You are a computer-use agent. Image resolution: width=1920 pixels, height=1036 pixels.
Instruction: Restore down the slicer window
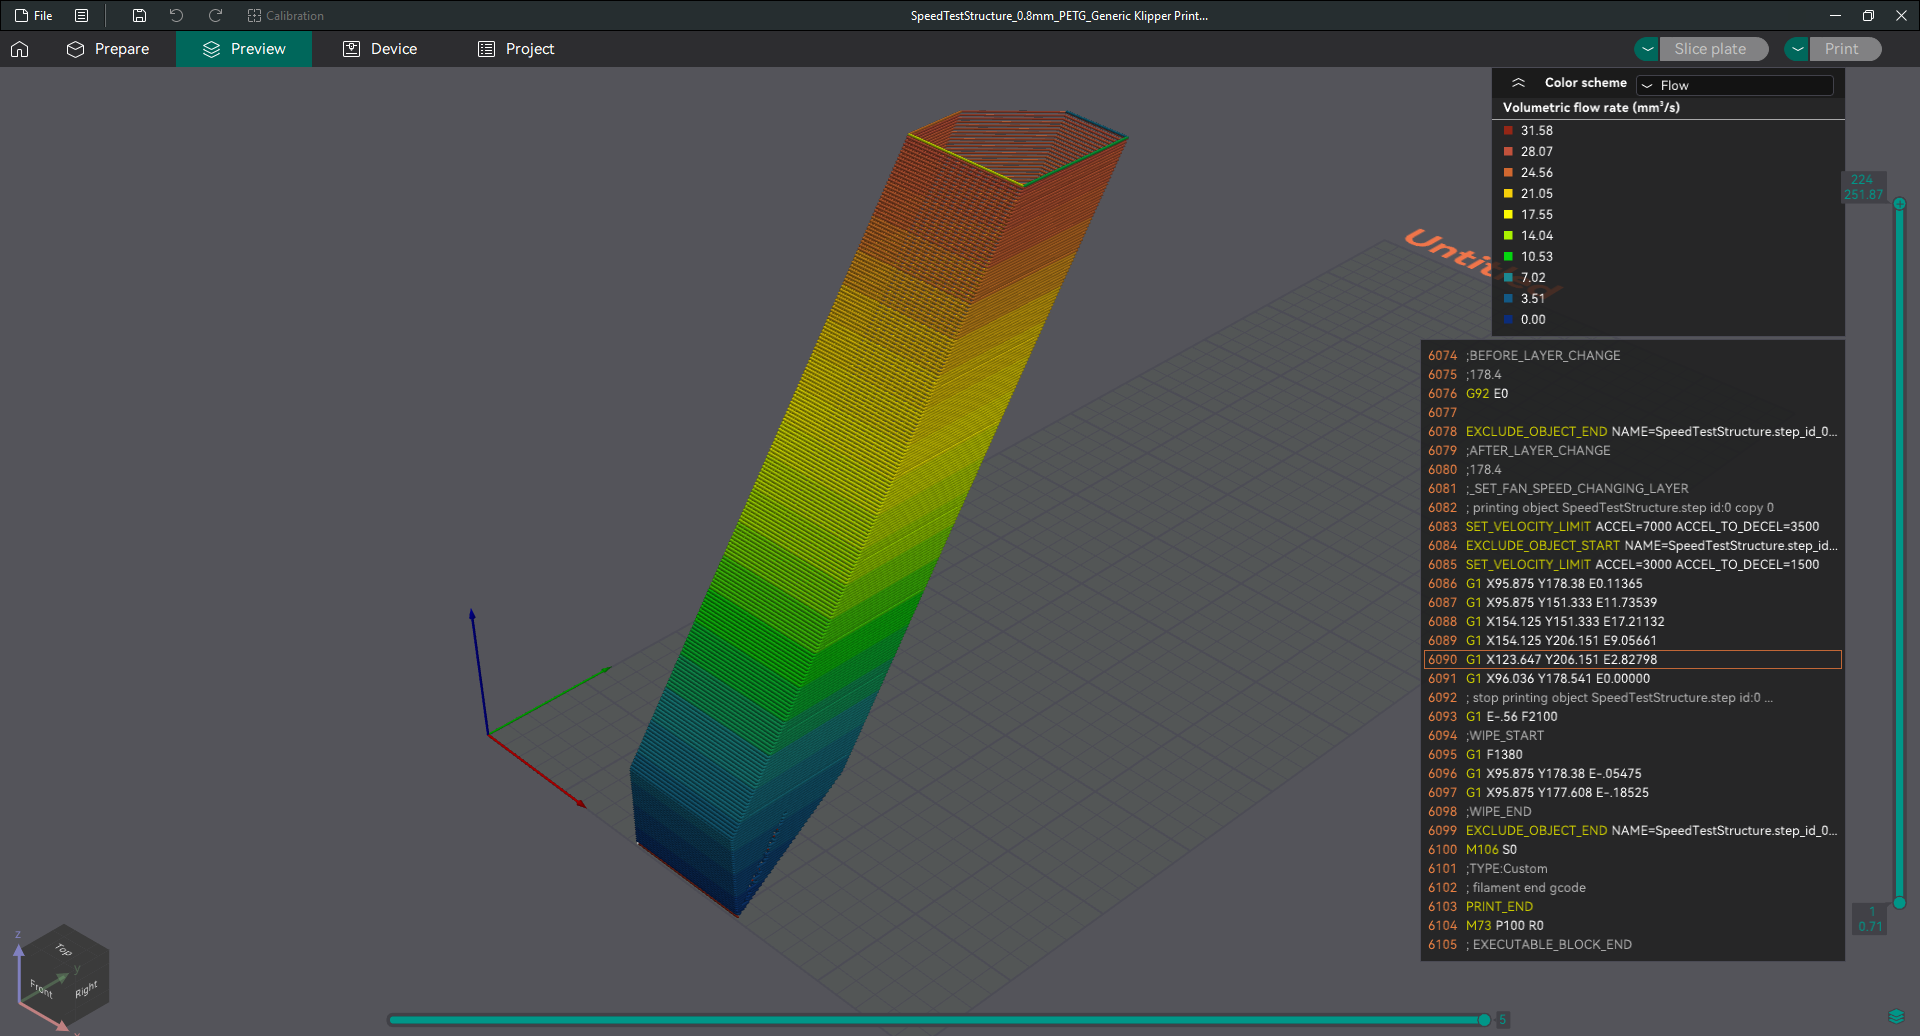click(1868, 16)
